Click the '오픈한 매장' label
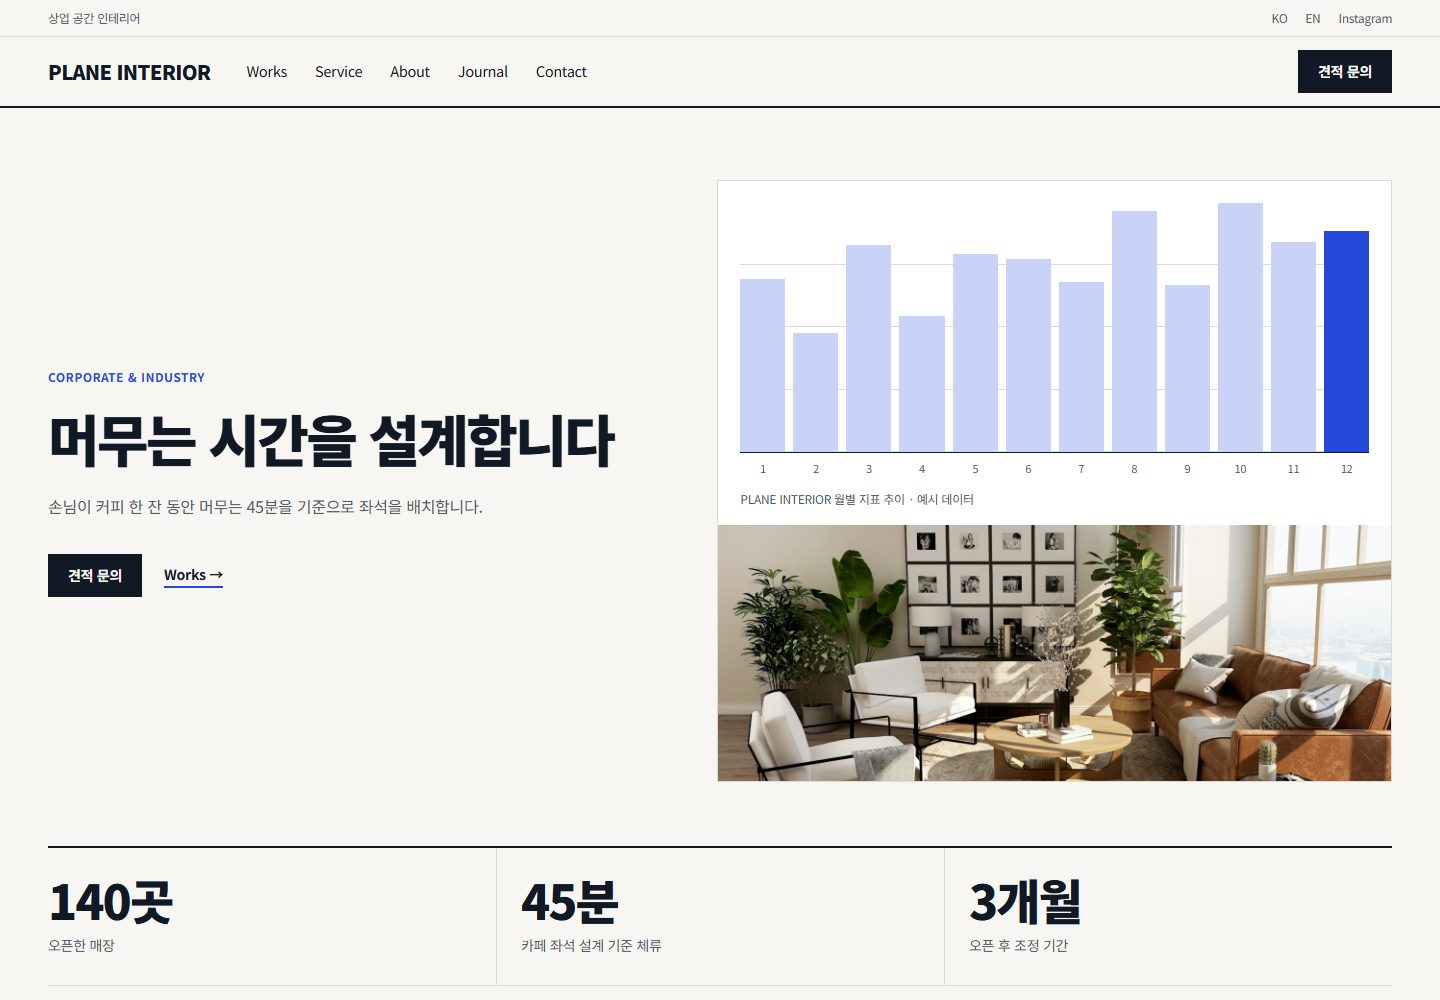 81,945
